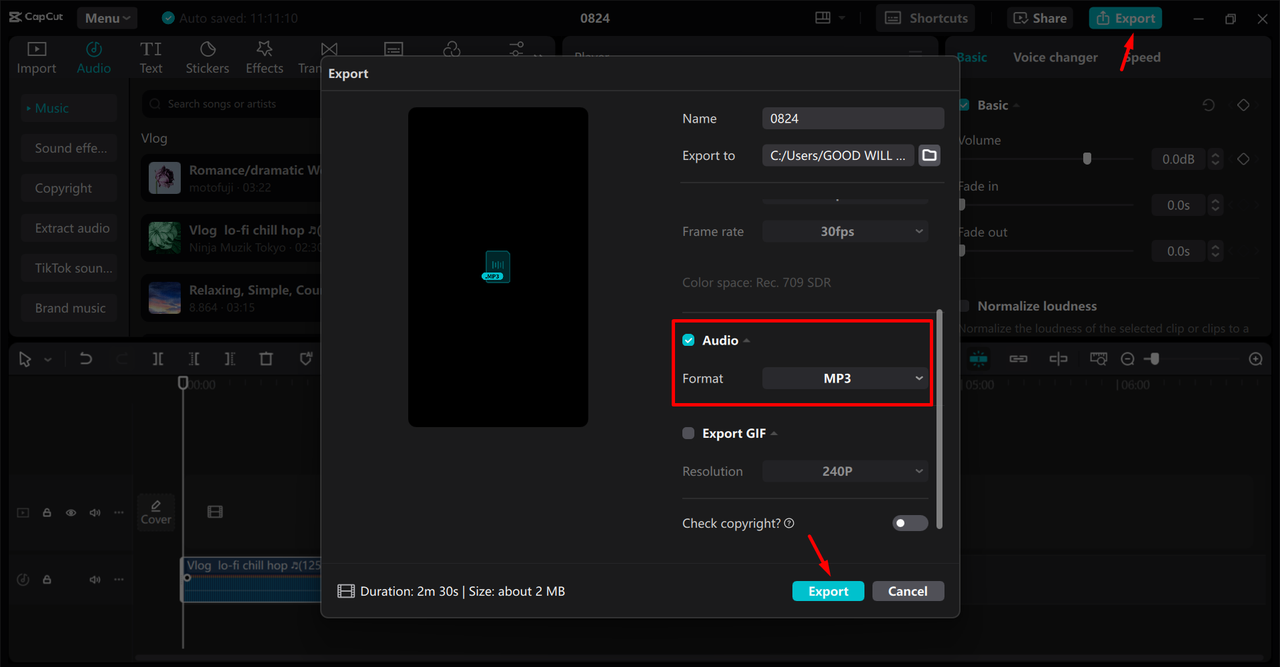Open the Effects tab
Image resolution: width=1280 pixels, height=667 pixels.
264,57
